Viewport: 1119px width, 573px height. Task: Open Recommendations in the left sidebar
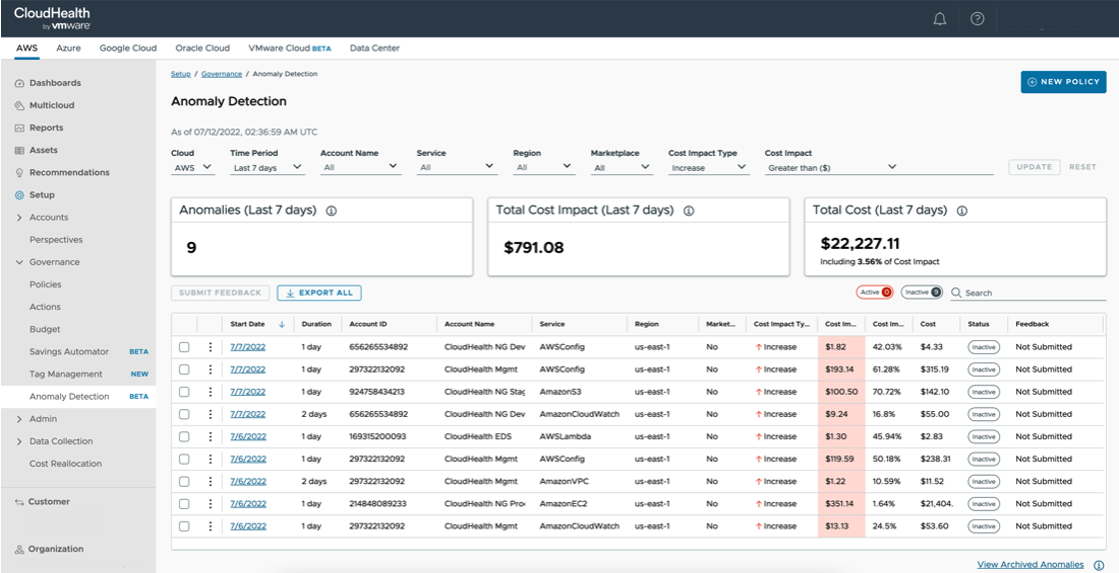pos(69,172)
